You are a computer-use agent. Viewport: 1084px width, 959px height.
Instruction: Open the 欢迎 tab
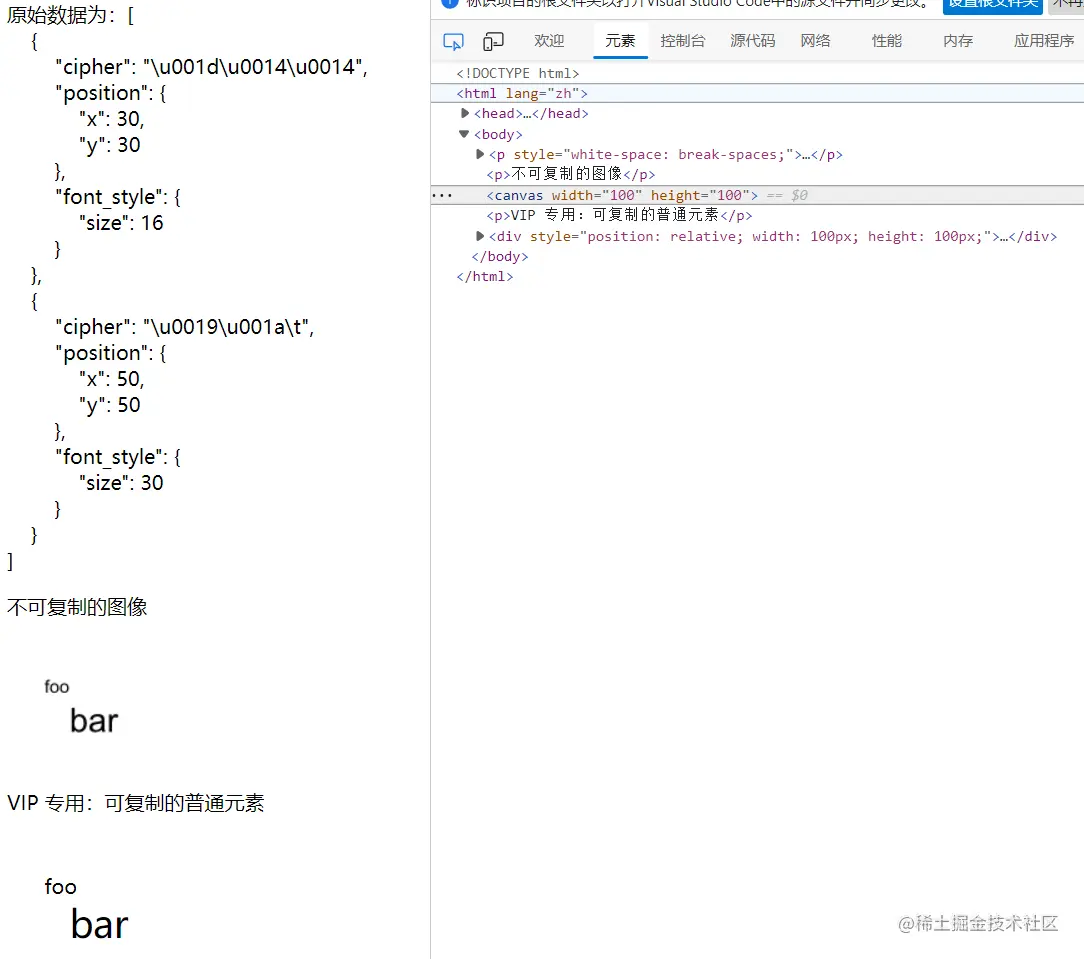[549, 41]
